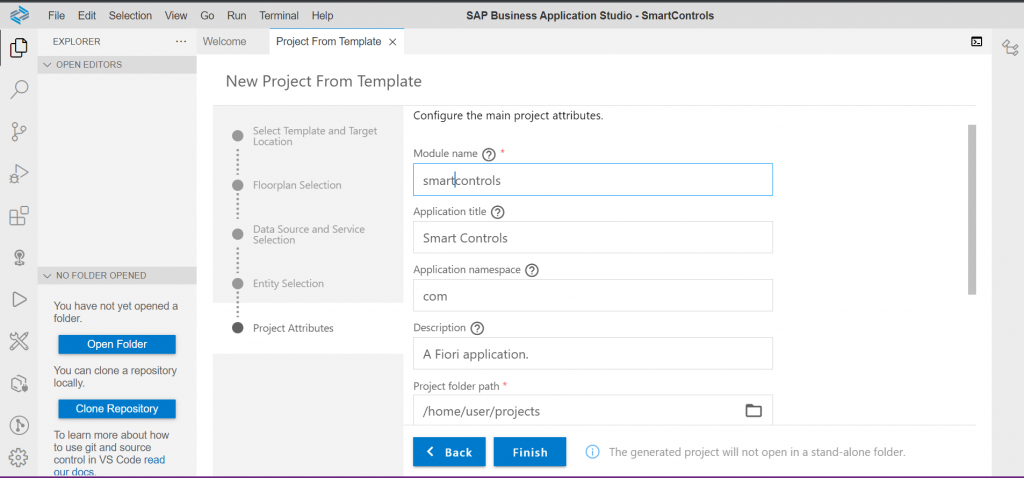
Task: Open the Selection menu
Action: [131, 15]
